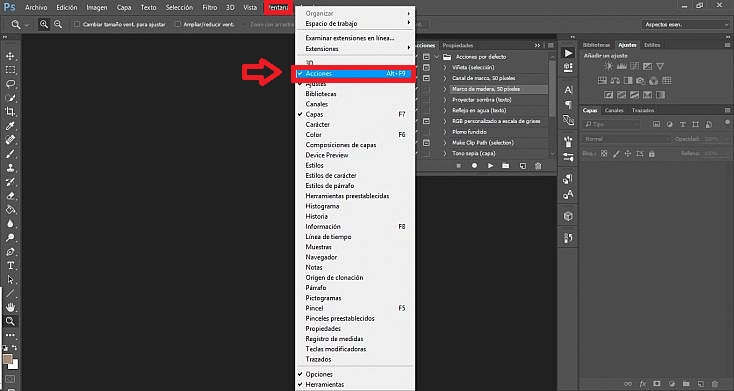Viewport: 734px width, 391px height.
Task: Click the Zoom In magnifier option
Action: [44, 24]
